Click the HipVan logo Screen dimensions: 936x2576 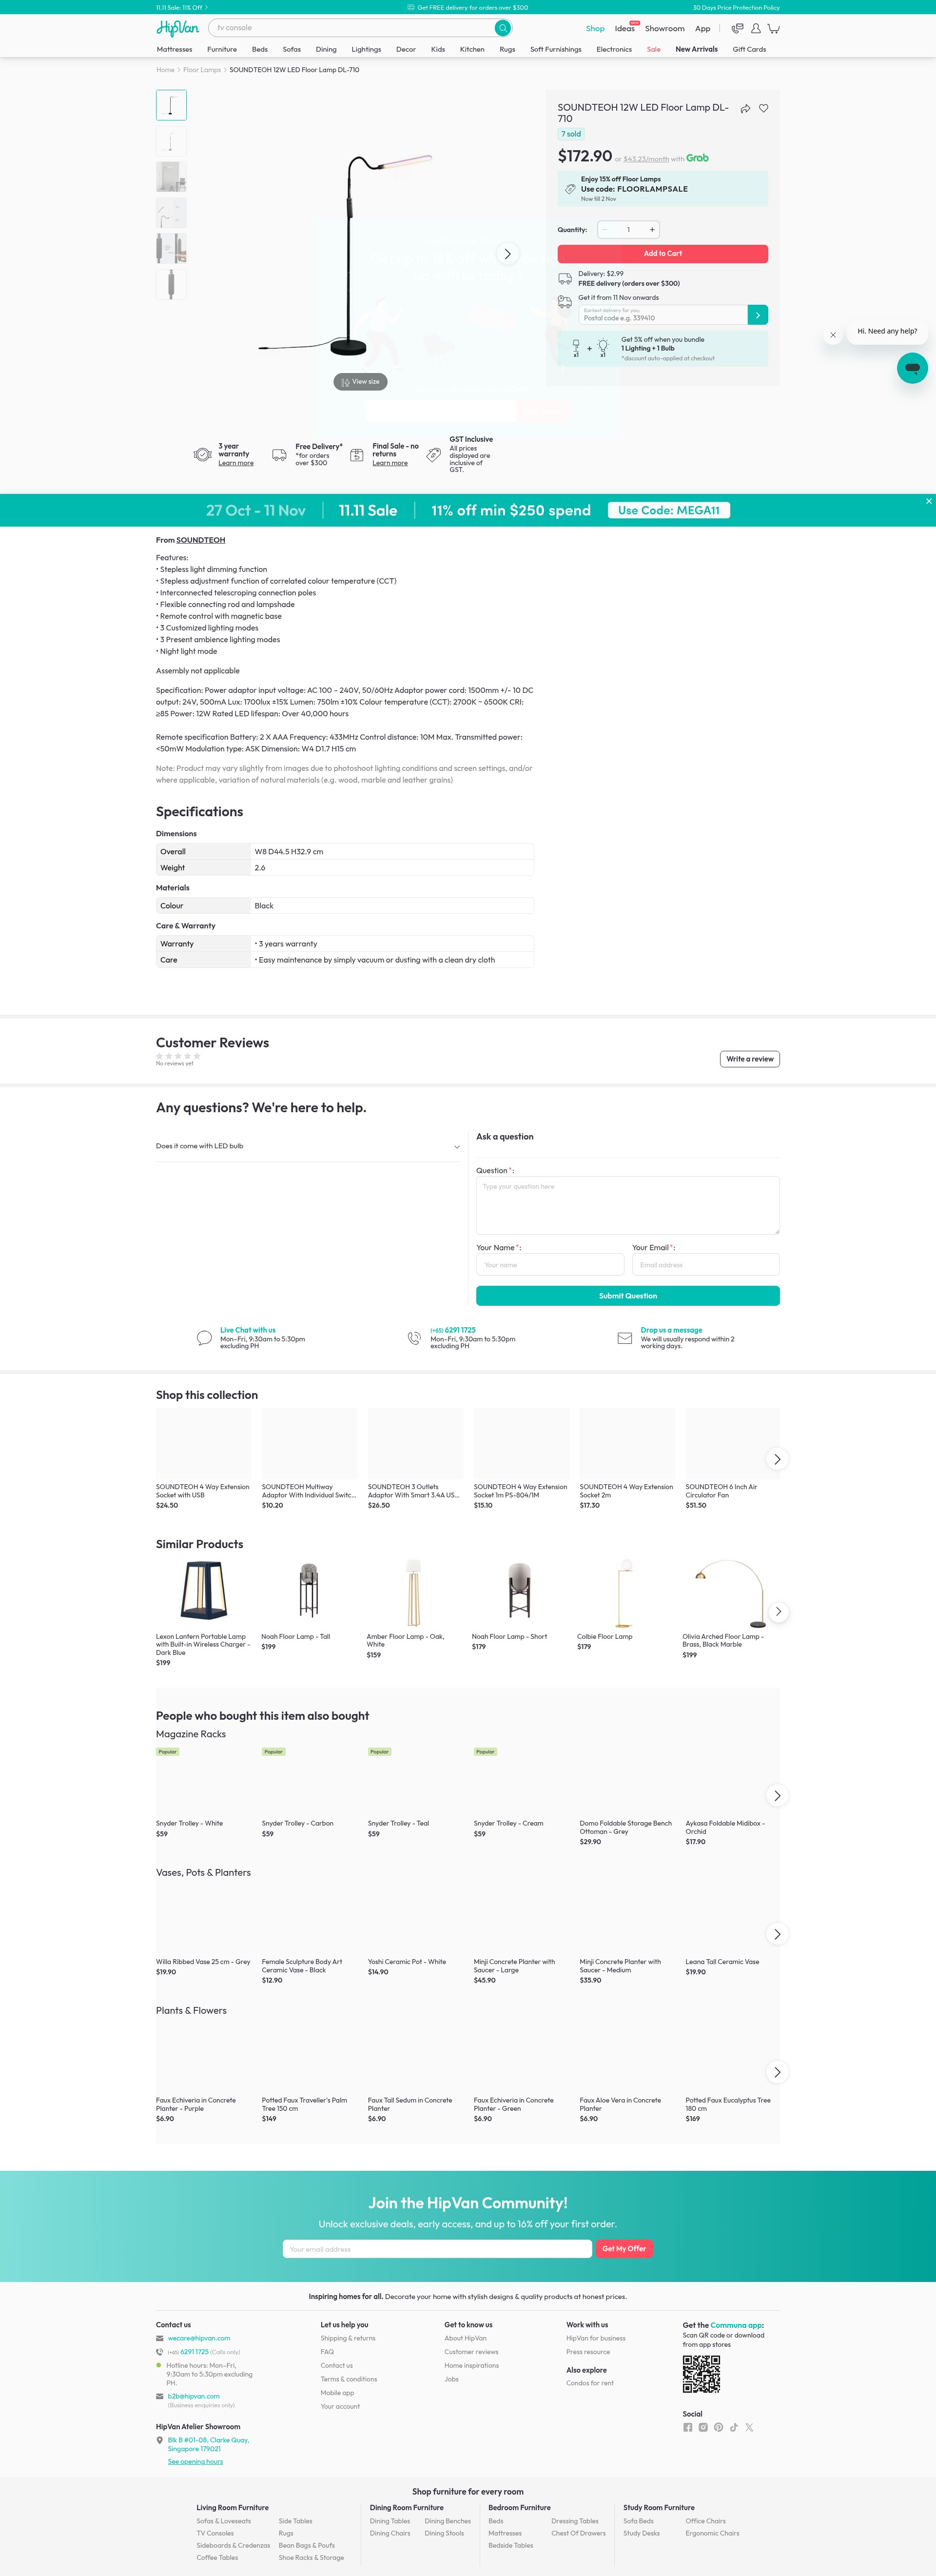177,28
